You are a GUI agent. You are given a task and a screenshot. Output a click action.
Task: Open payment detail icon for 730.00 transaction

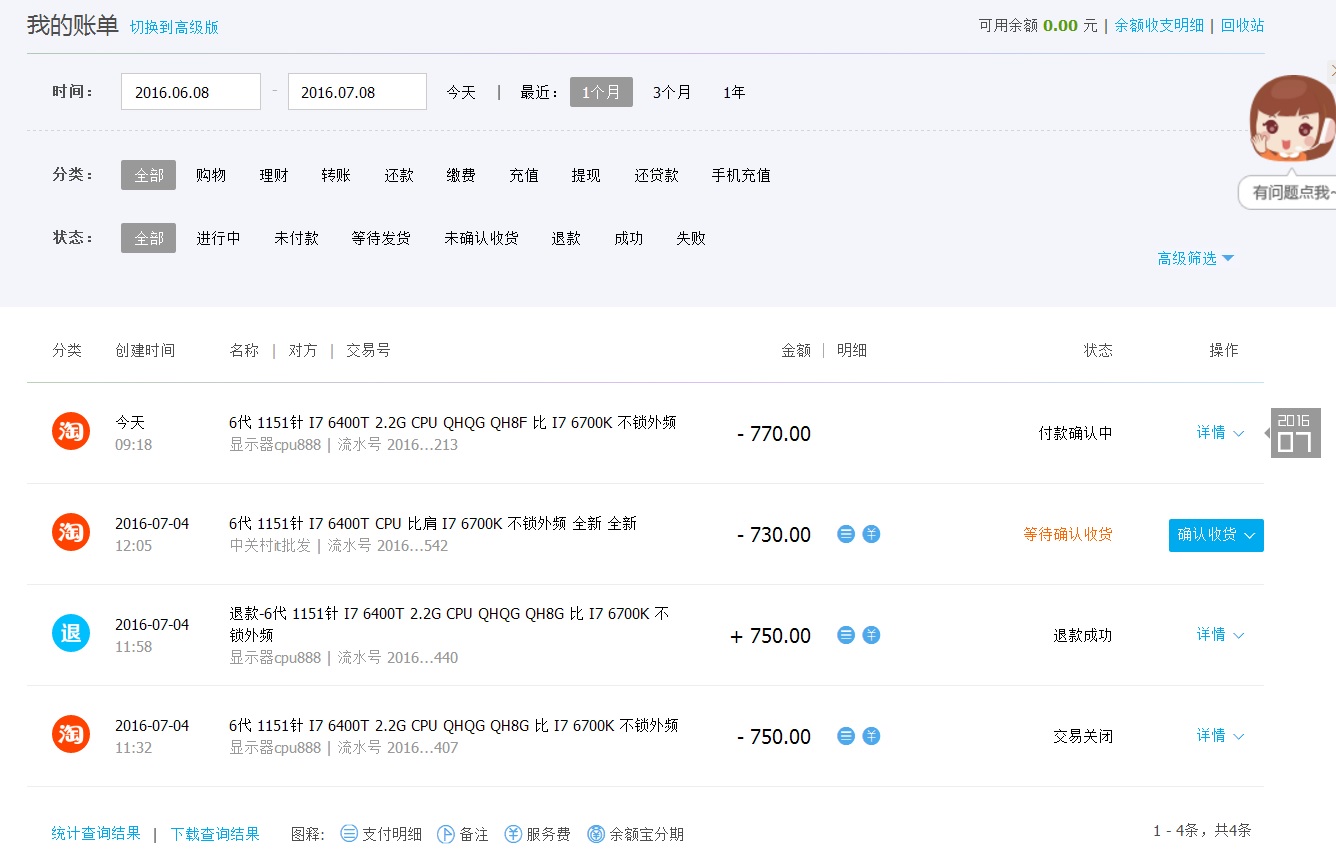pyautogui.click(x=846, y=534)
